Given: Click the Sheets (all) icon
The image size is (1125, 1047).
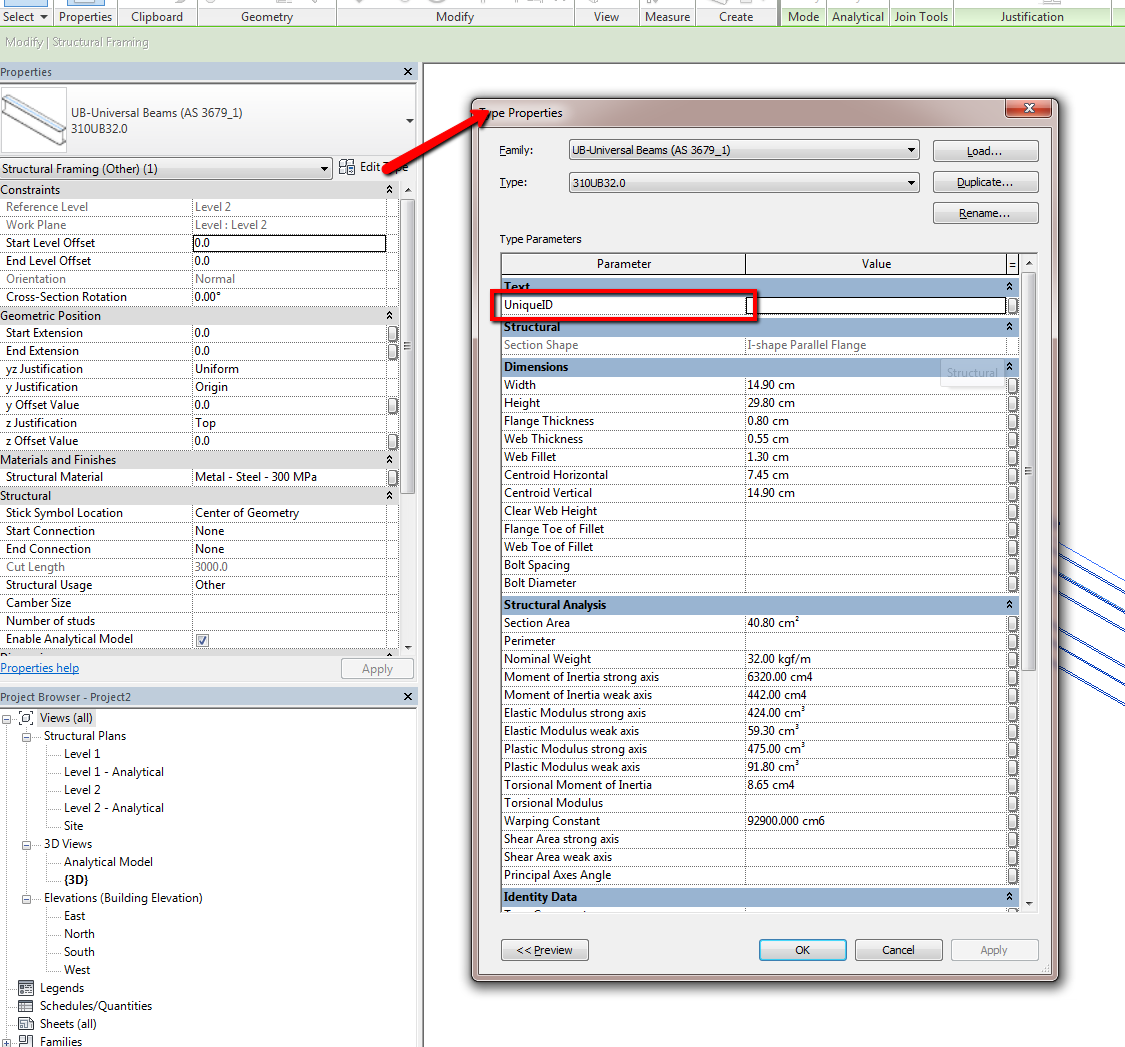Looking at the screenshot, I should 26,1024.
